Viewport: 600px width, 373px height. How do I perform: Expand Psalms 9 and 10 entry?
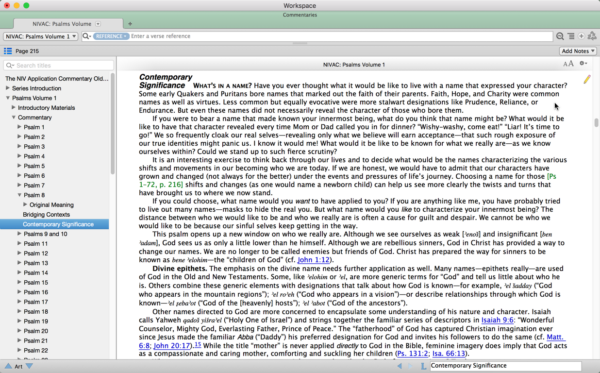[19, 234]
